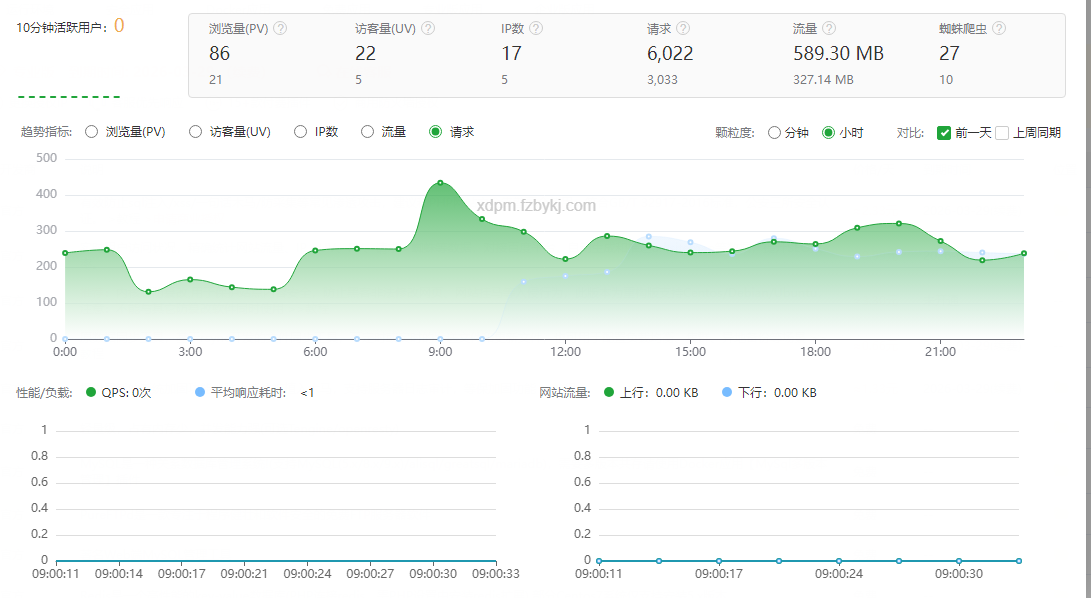
Task: Set granularity to 小时
Action: pyautogui.click(x=828, y=132)
